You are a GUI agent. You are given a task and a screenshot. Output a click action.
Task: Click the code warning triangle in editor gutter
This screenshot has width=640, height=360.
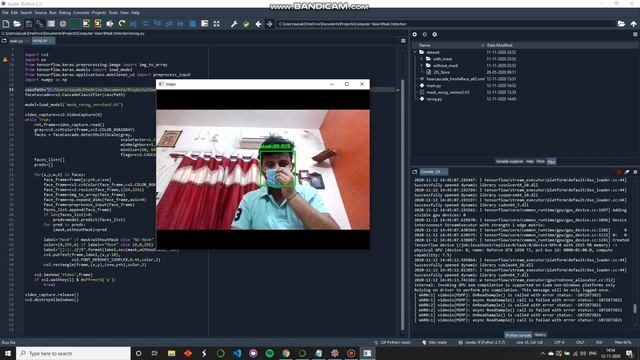5,60
